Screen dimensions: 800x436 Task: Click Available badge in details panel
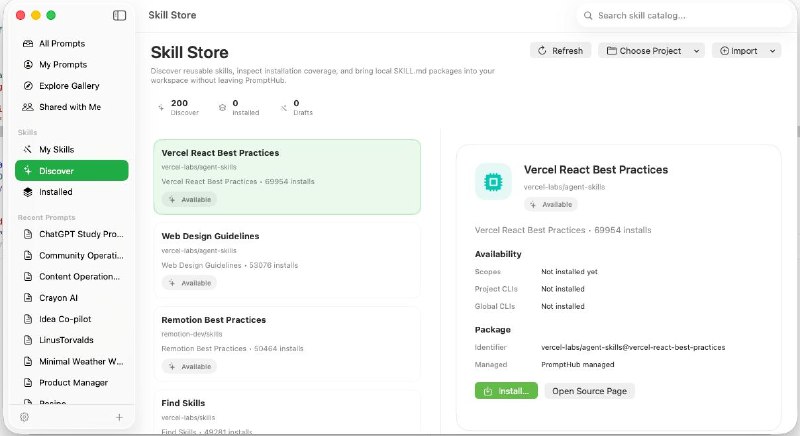(x=551, y=204)
